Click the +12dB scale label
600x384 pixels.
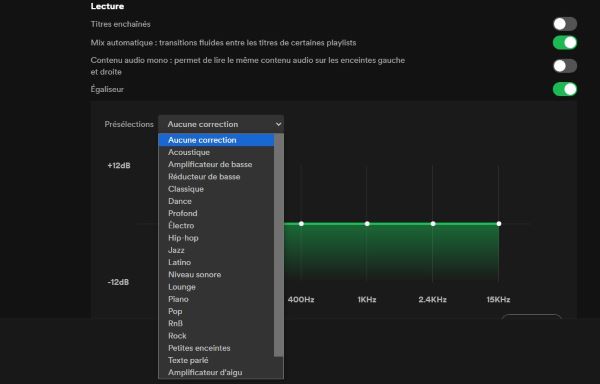[x=119, y=166]
